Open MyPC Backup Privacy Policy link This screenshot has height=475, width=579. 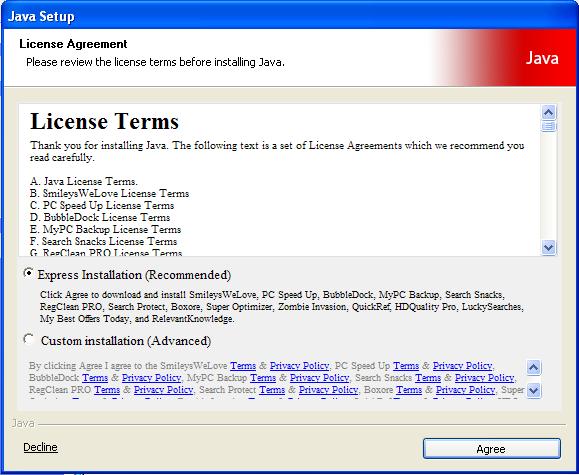319,377
